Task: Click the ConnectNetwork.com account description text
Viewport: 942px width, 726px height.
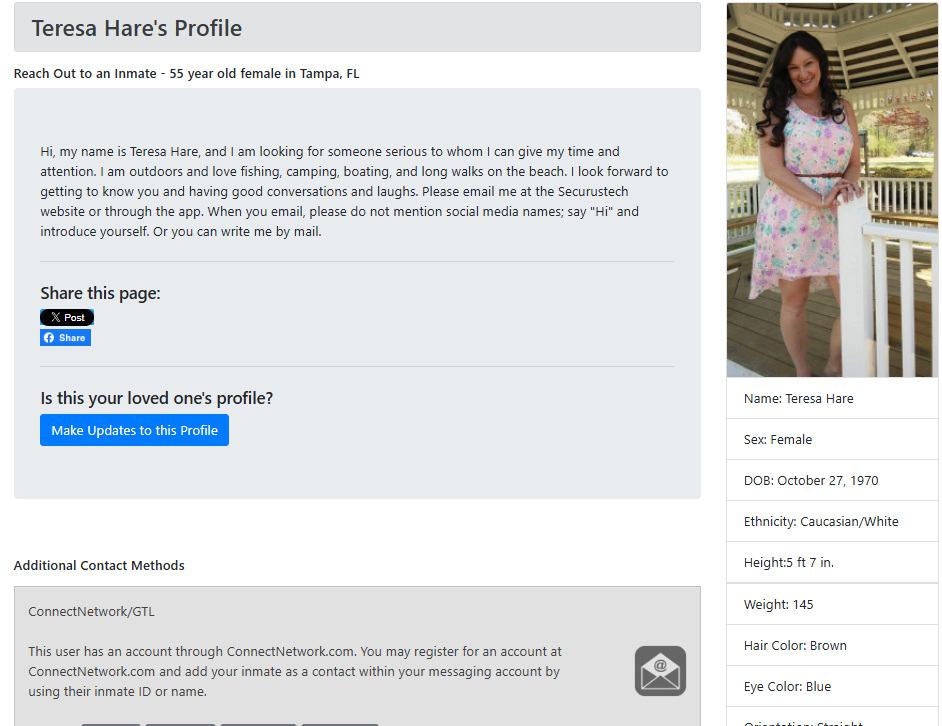Action: pyautogui.click(x=294, y=671)
